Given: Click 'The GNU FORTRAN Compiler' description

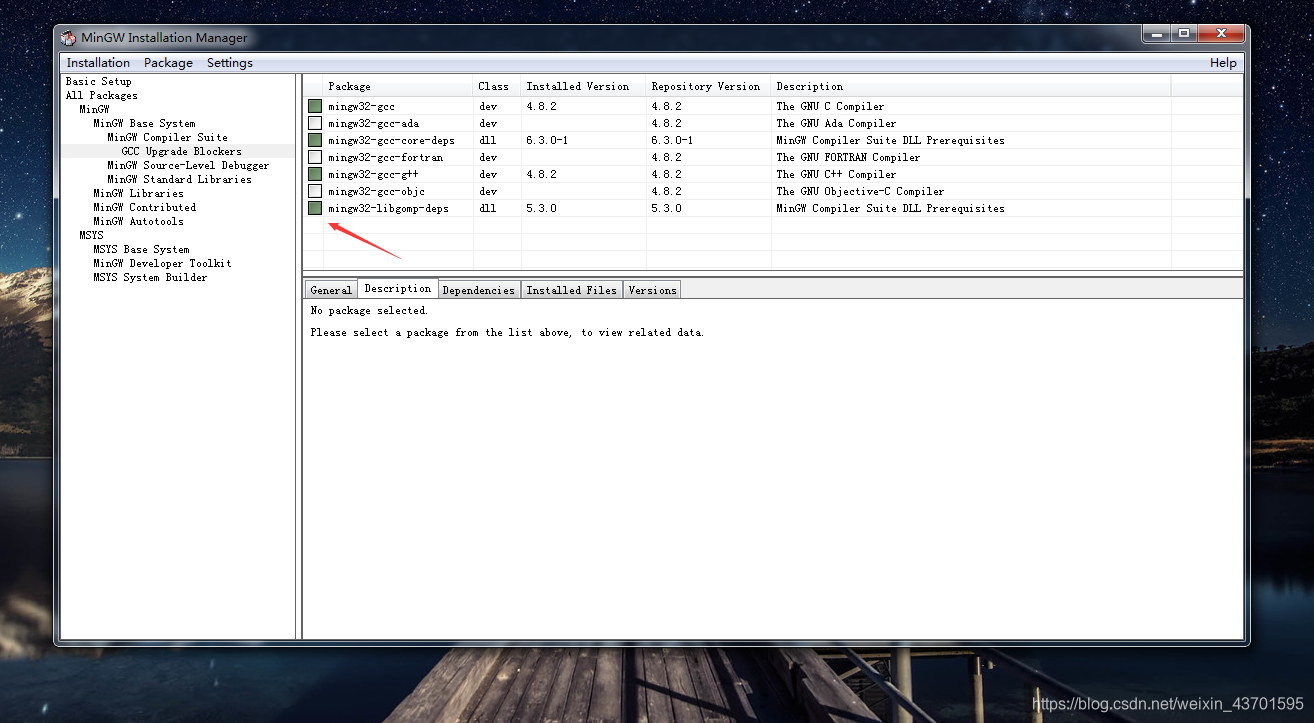Looking at the screenshot, I should coord(848,157).
